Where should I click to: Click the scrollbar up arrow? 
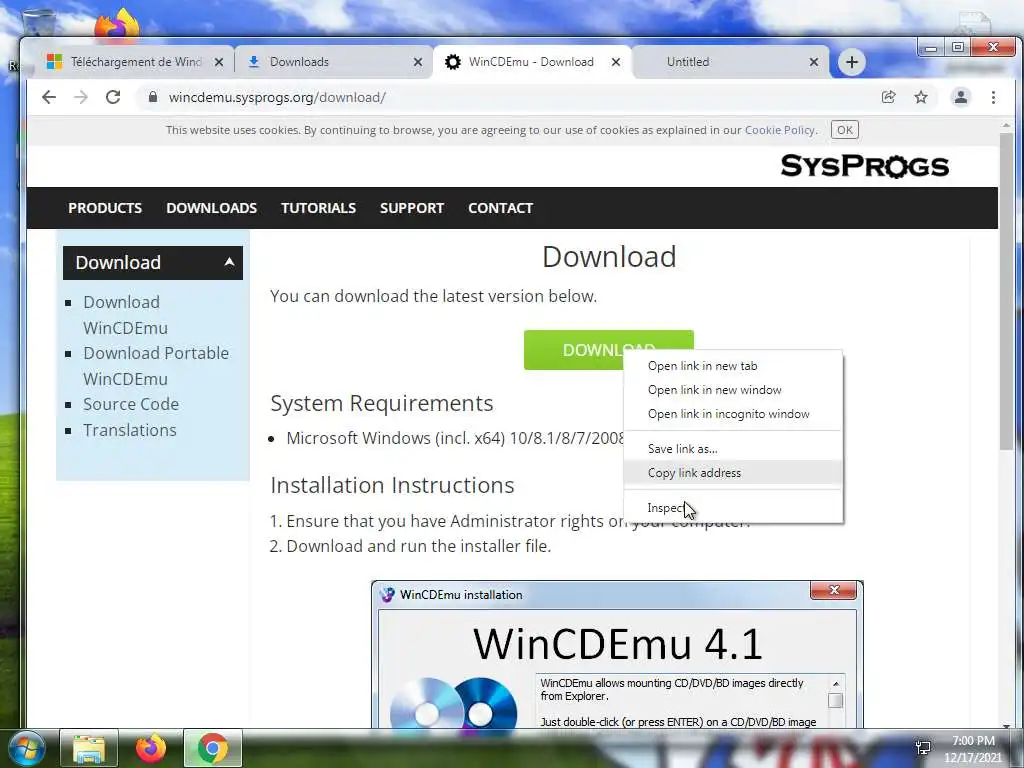click(1006, 124)
